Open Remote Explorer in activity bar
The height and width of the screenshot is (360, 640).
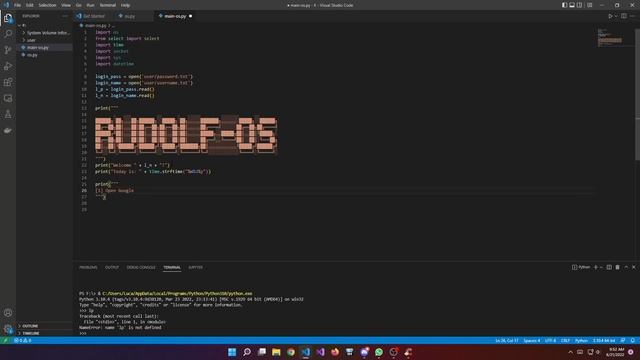[x=8, y=98]
